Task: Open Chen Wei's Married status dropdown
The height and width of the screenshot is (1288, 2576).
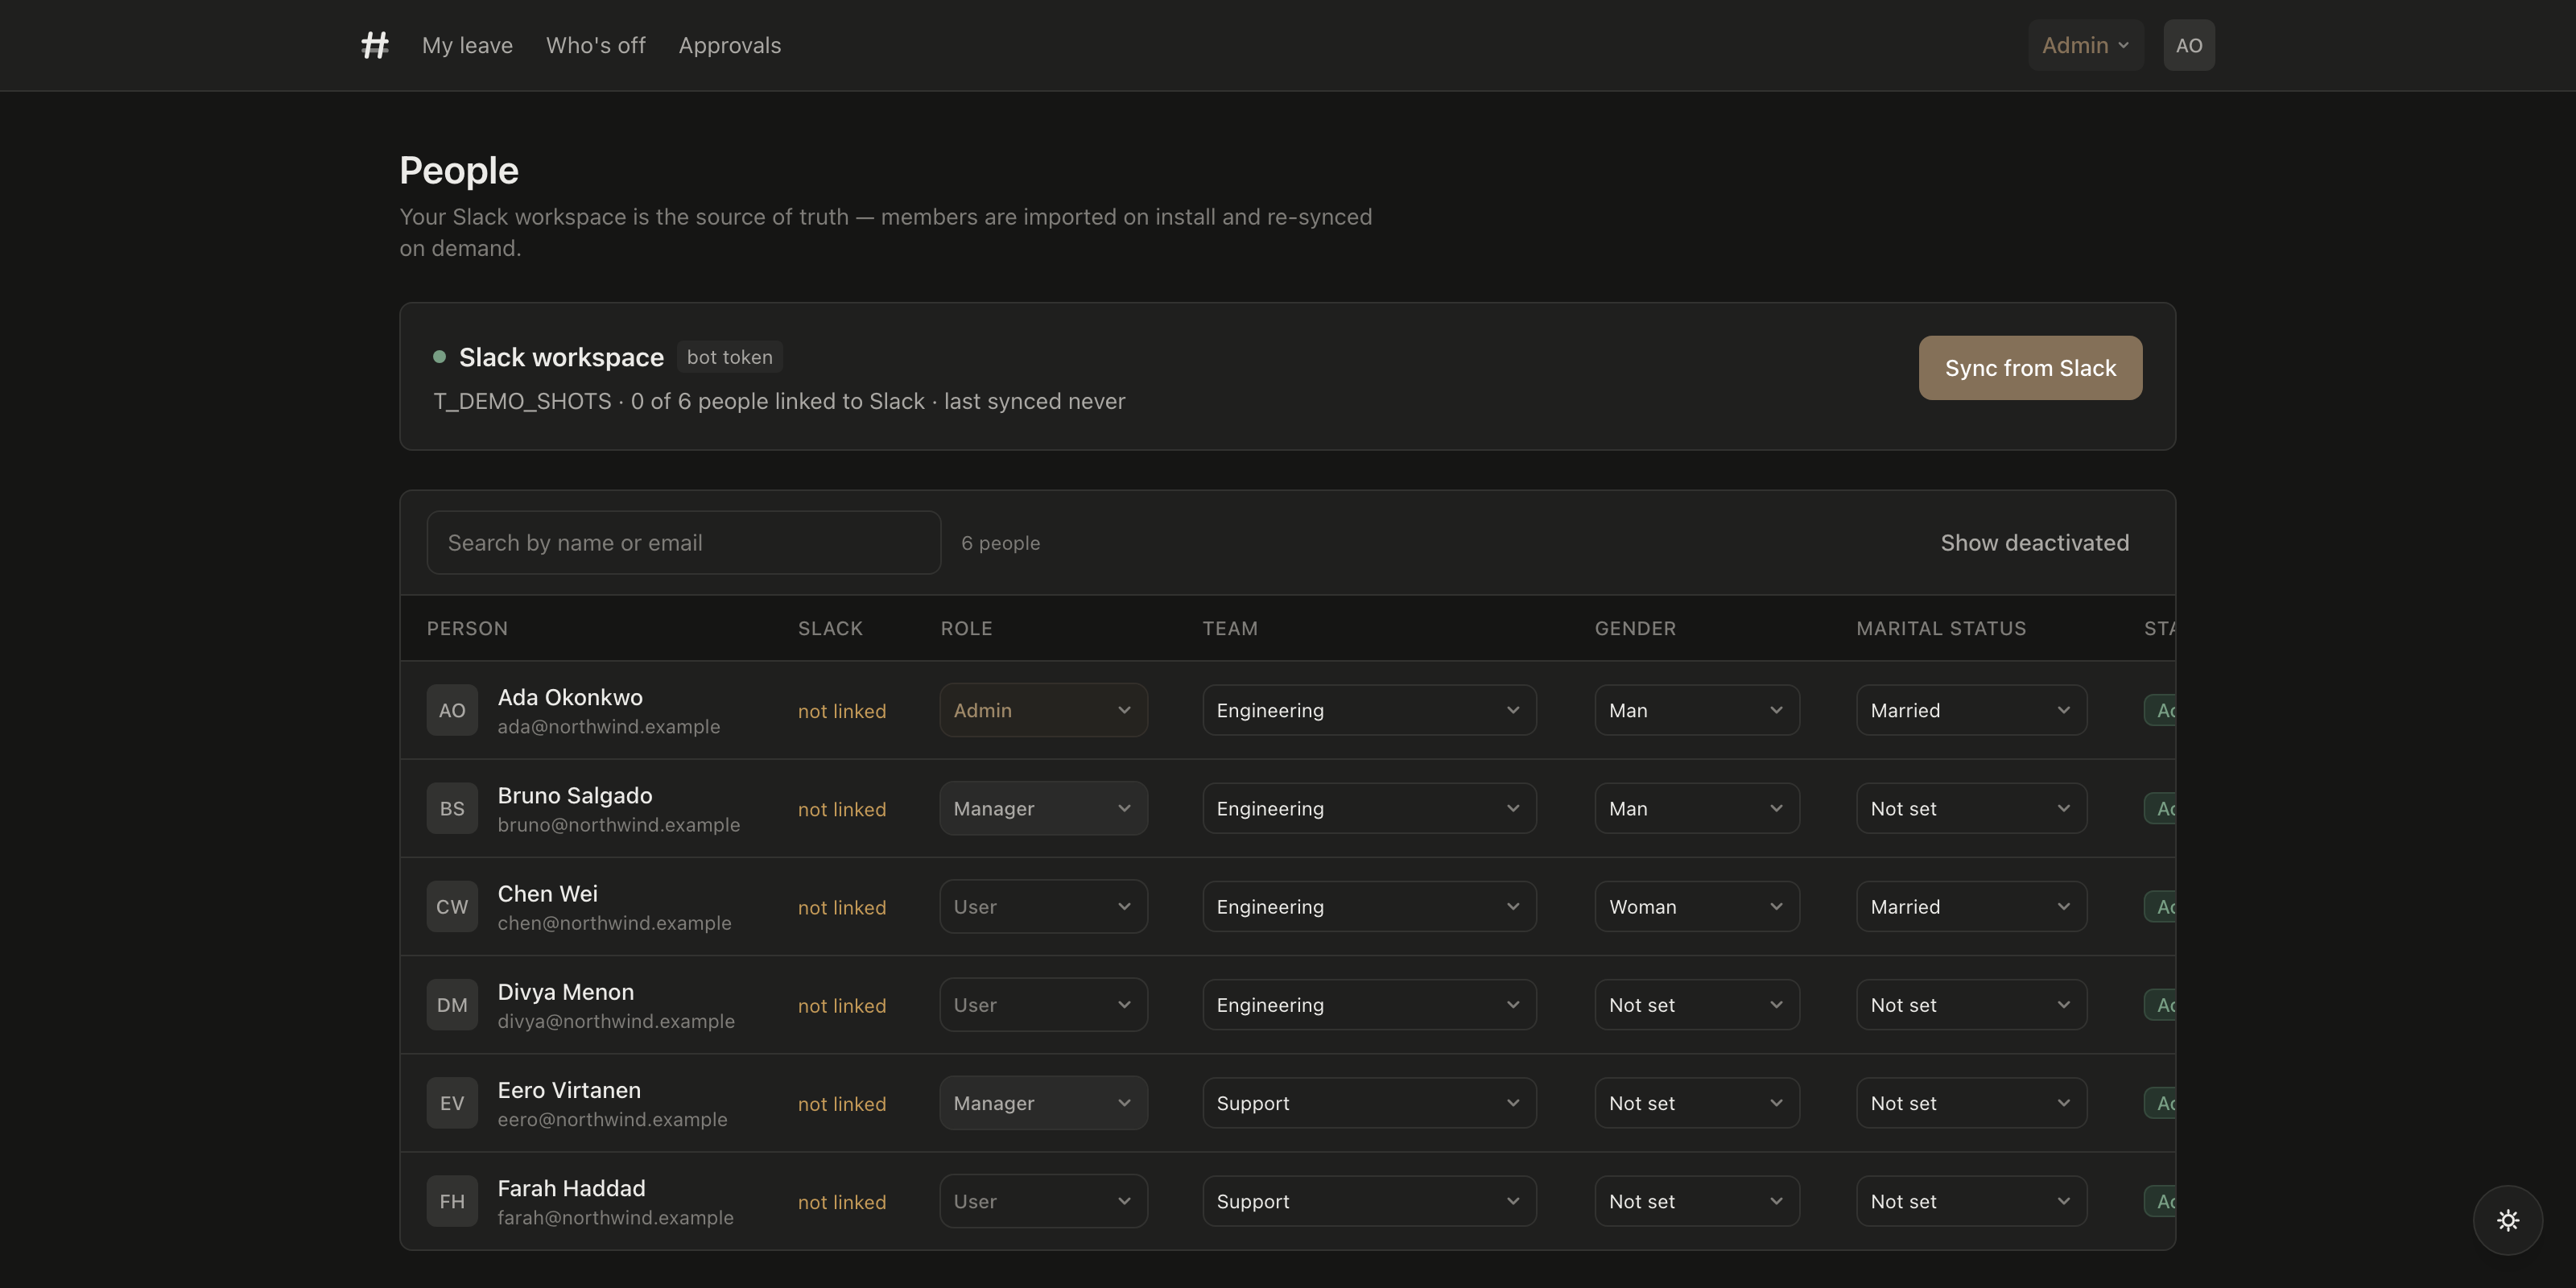Action: (1971, 906)
